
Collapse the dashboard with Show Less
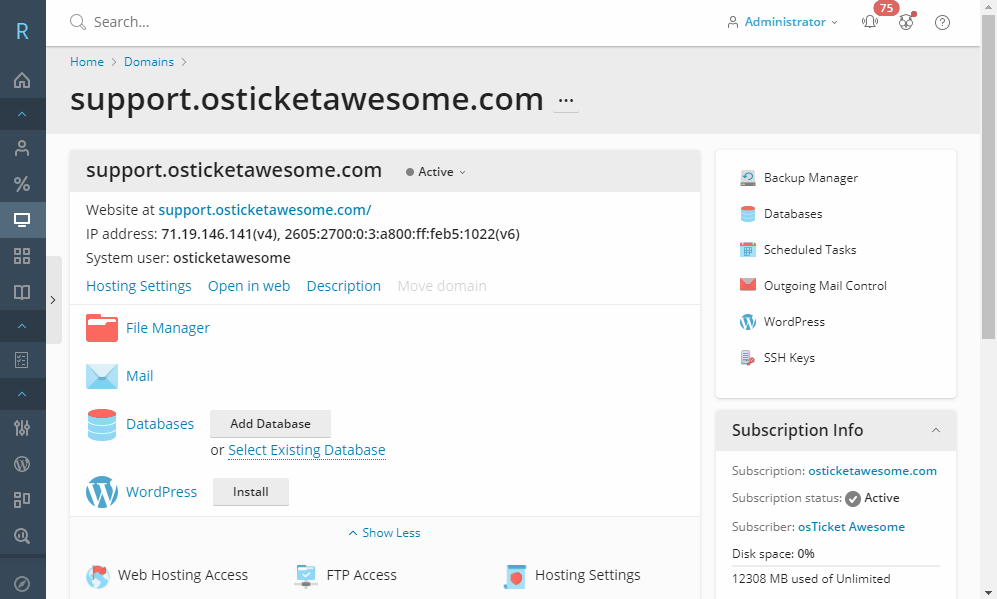385,533
